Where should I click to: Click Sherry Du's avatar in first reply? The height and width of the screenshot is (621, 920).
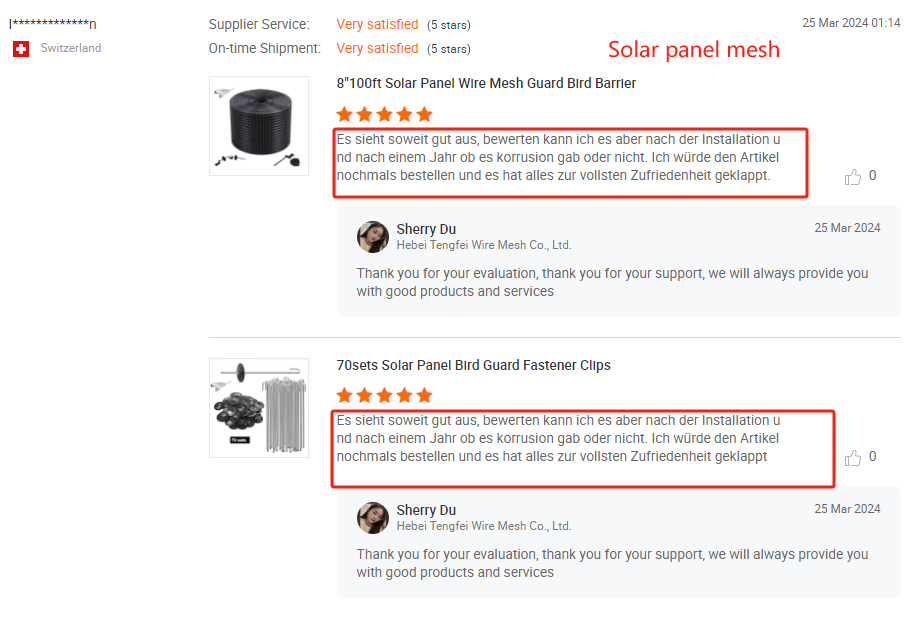tap(373, 237)
